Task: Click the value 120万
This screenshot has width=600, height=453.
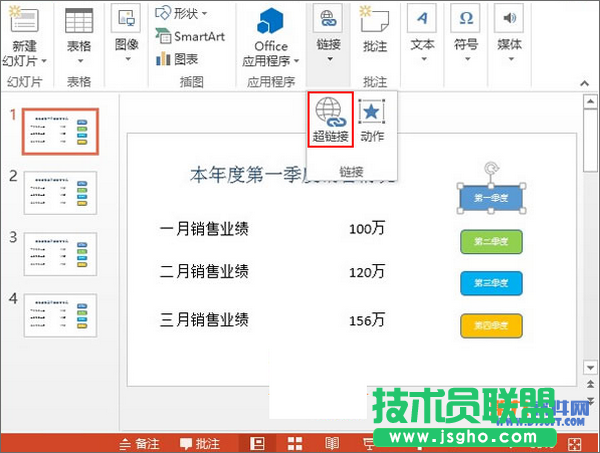Action: click(x=367, y=272)
